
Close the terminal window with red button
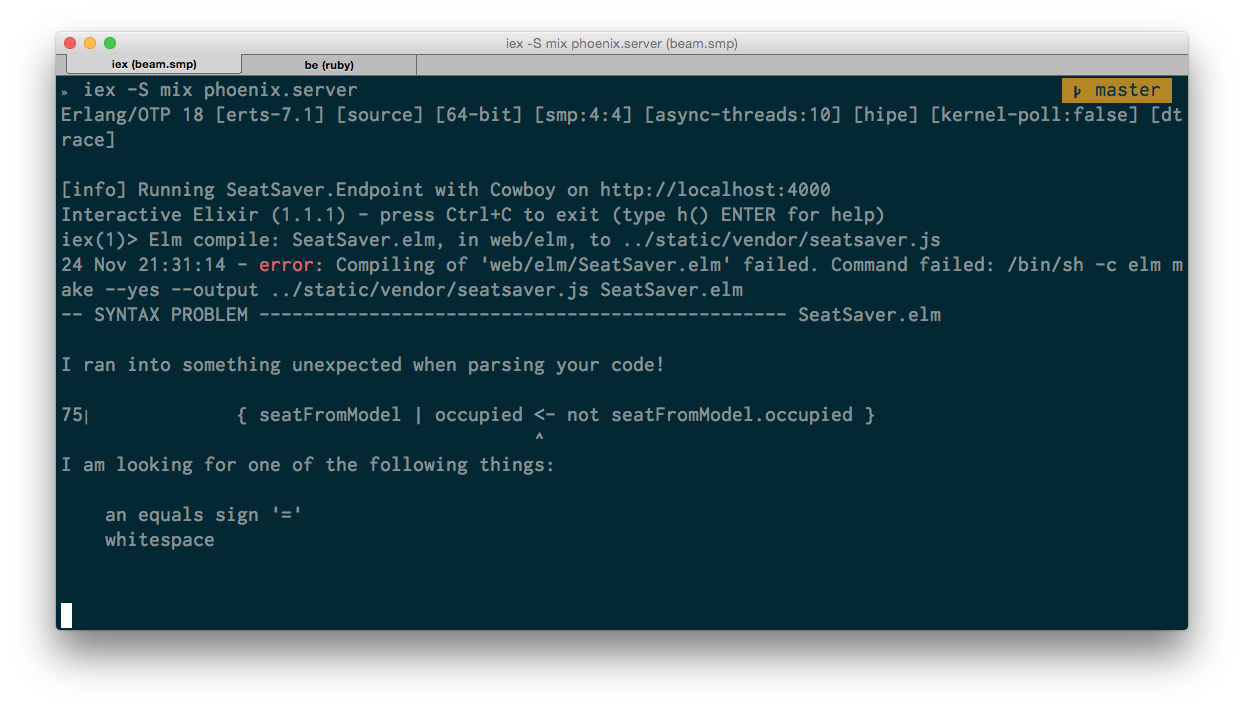(x=70, y=43)
